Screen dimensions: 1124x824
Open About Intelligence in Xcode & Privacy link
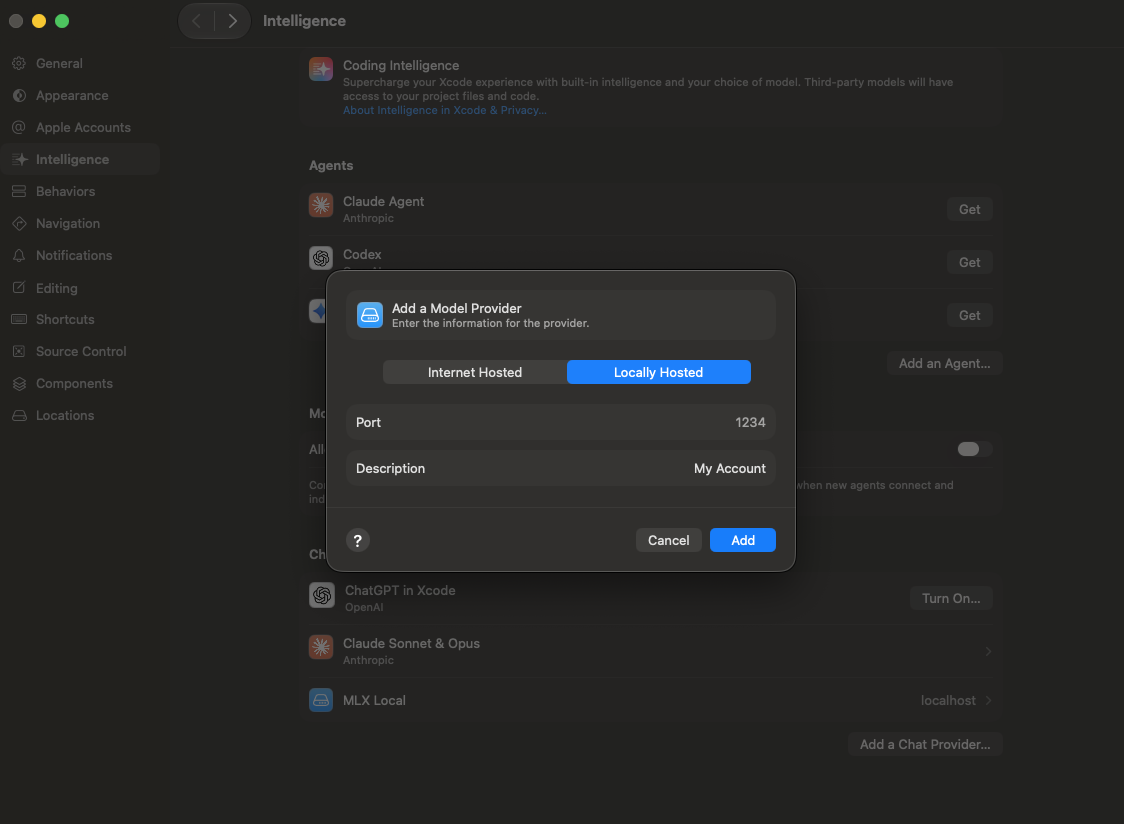click(x=444, y=110)
